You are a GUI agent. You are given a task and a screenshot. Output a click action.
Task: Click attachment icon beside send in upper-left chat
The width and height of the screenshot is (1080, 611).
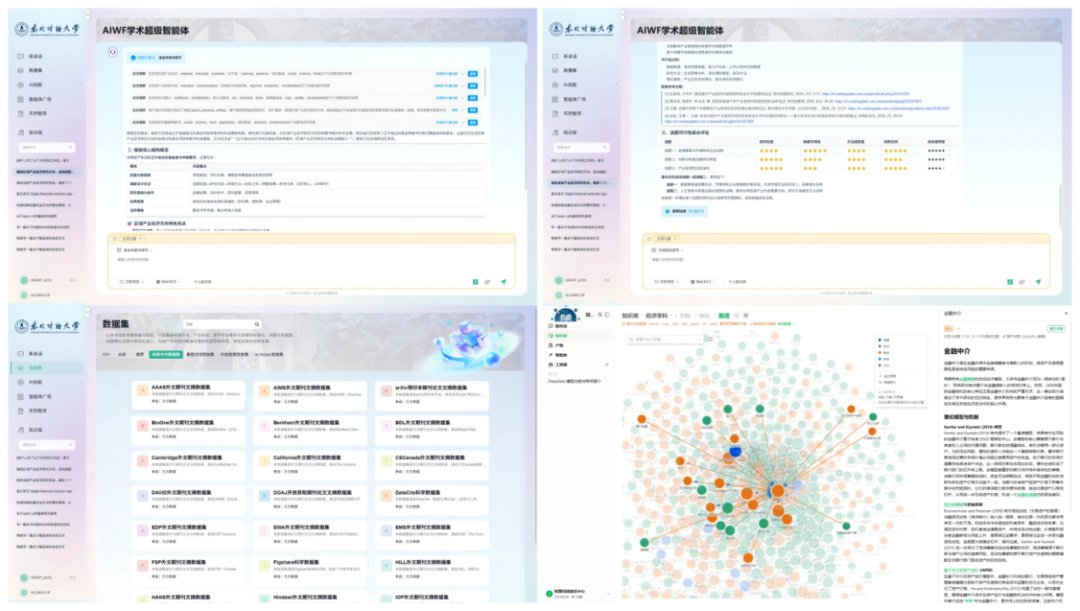488,282
